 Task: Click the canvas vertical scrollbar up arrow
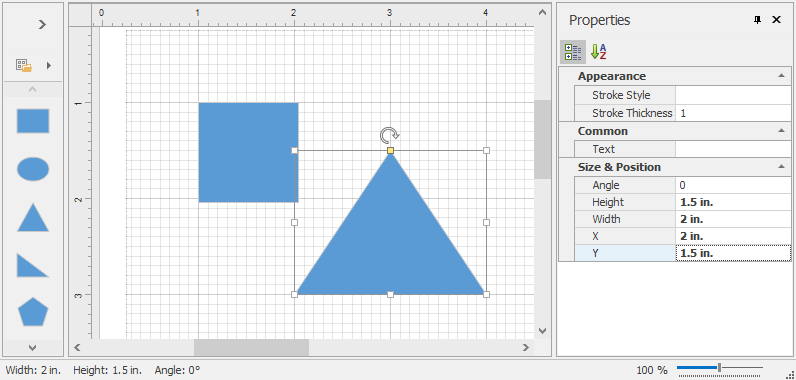point(542,12)
